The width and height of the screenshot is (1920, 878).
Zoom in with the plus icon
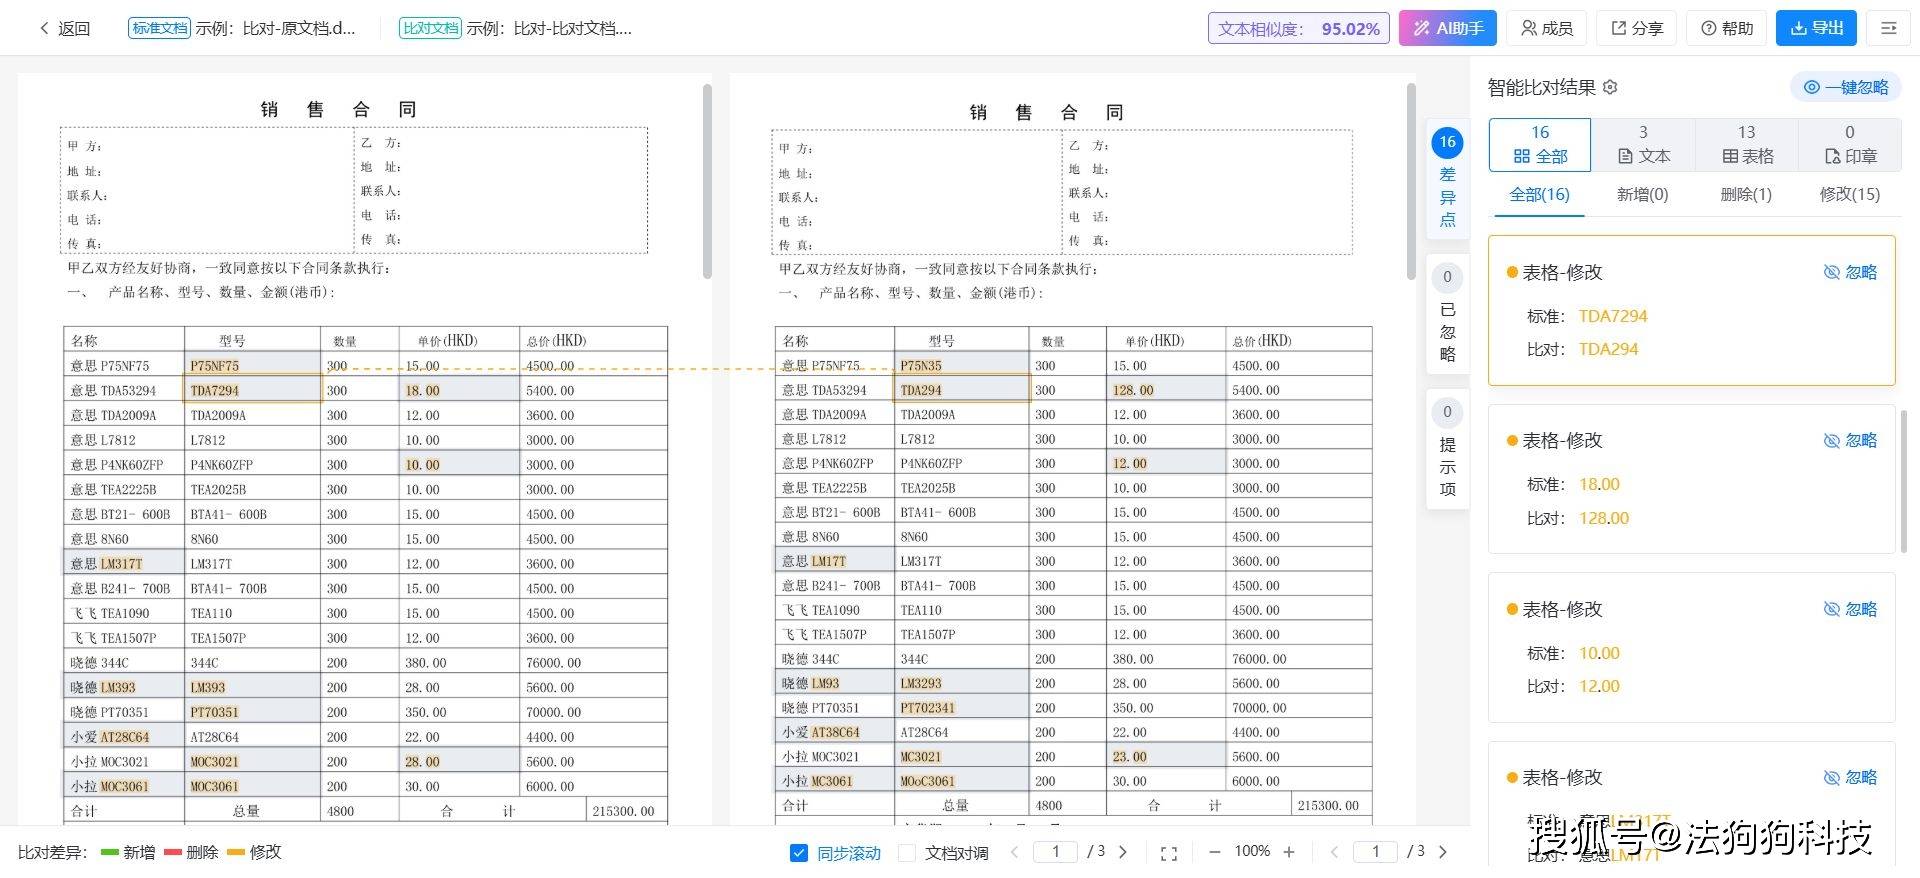point(1289,852)
